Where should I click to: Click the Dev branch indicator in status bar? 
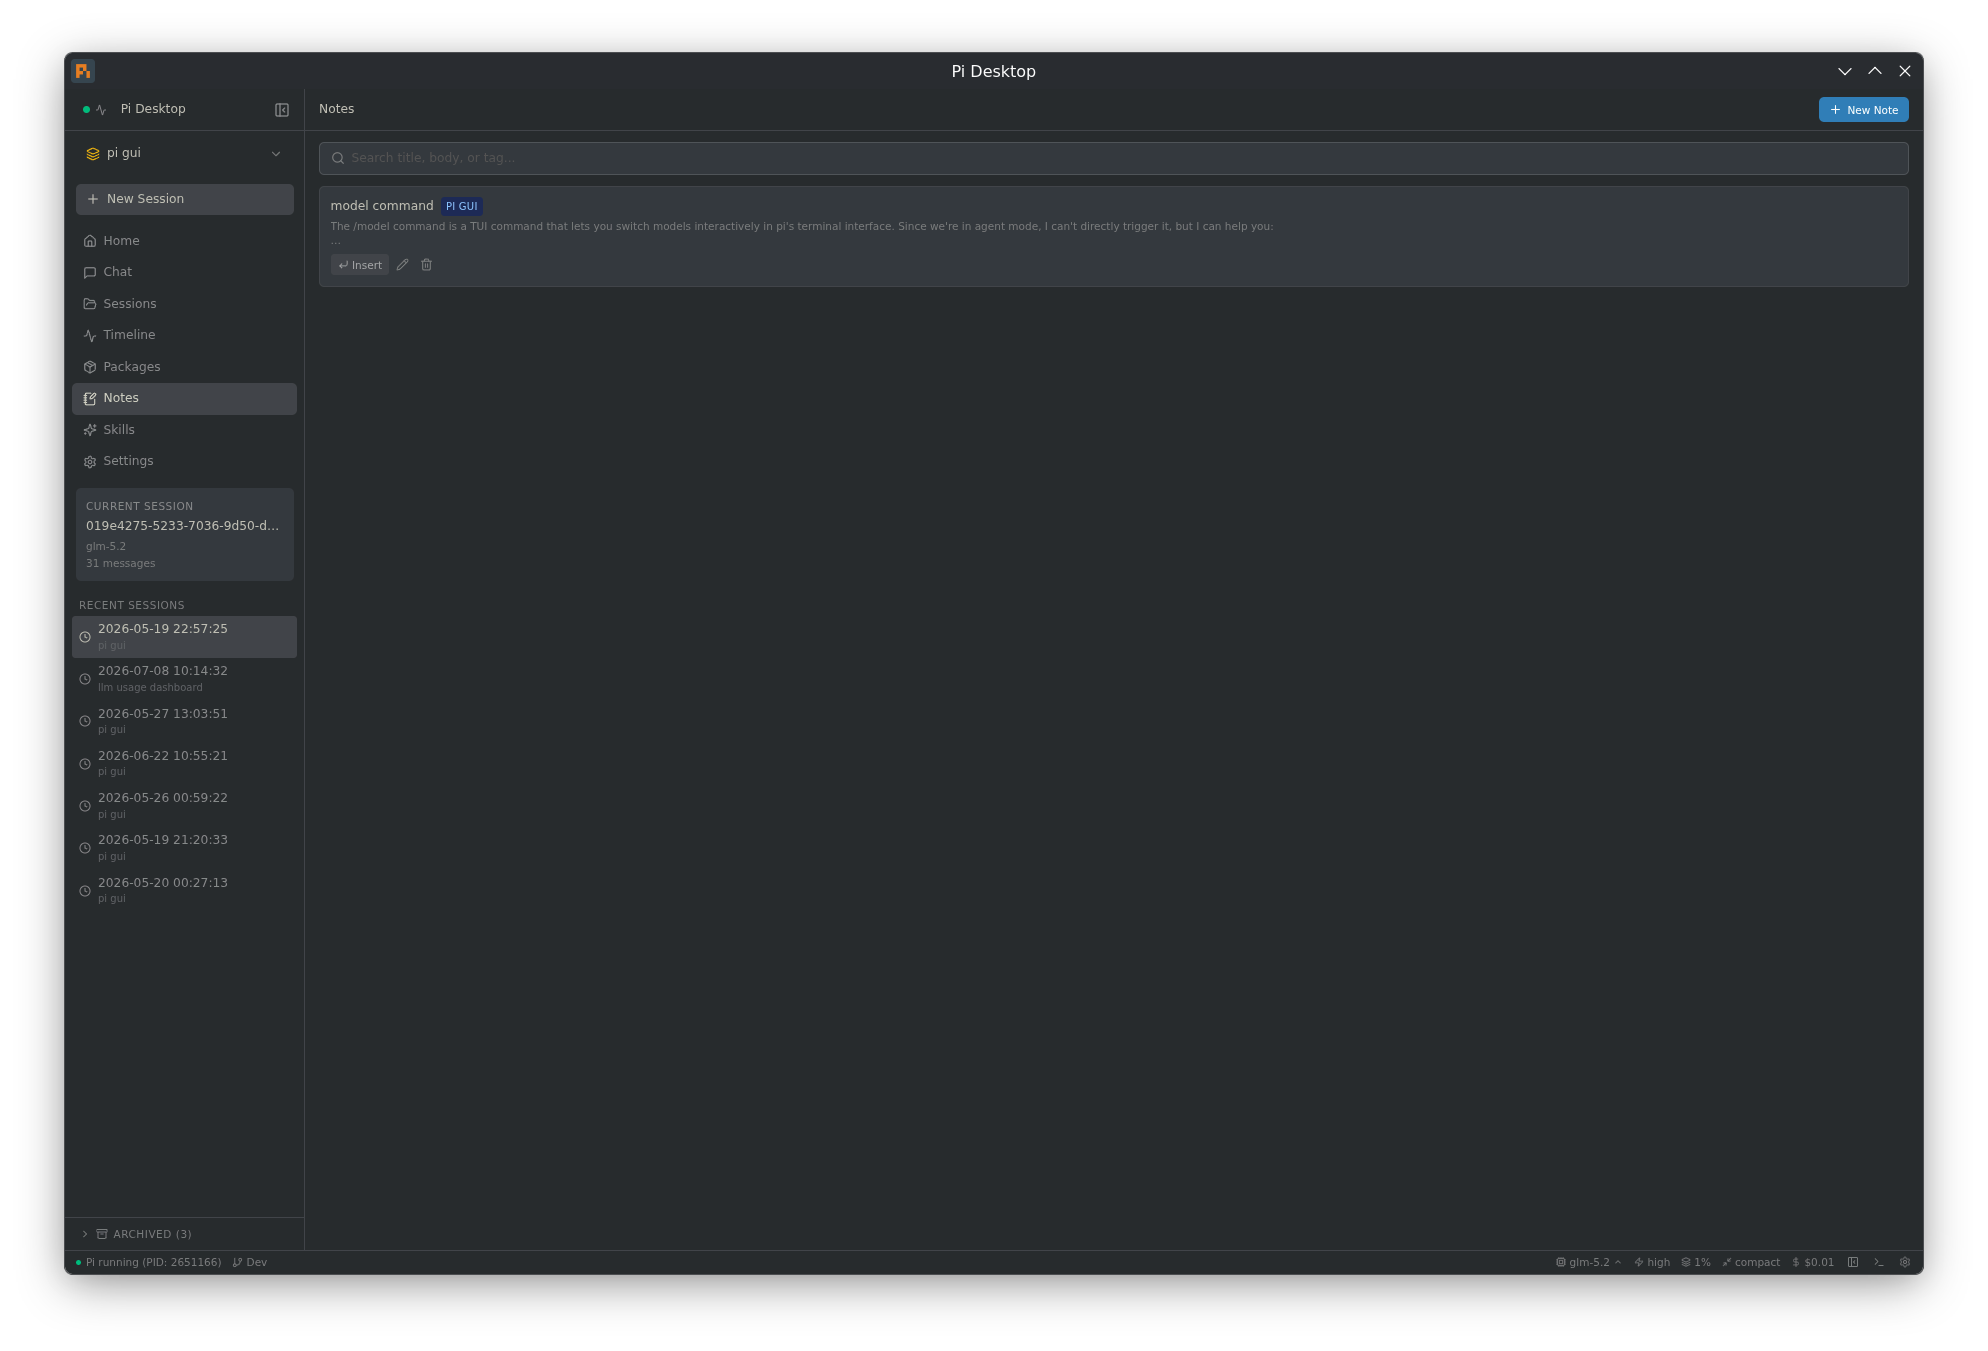click(x=250, y=1262)
